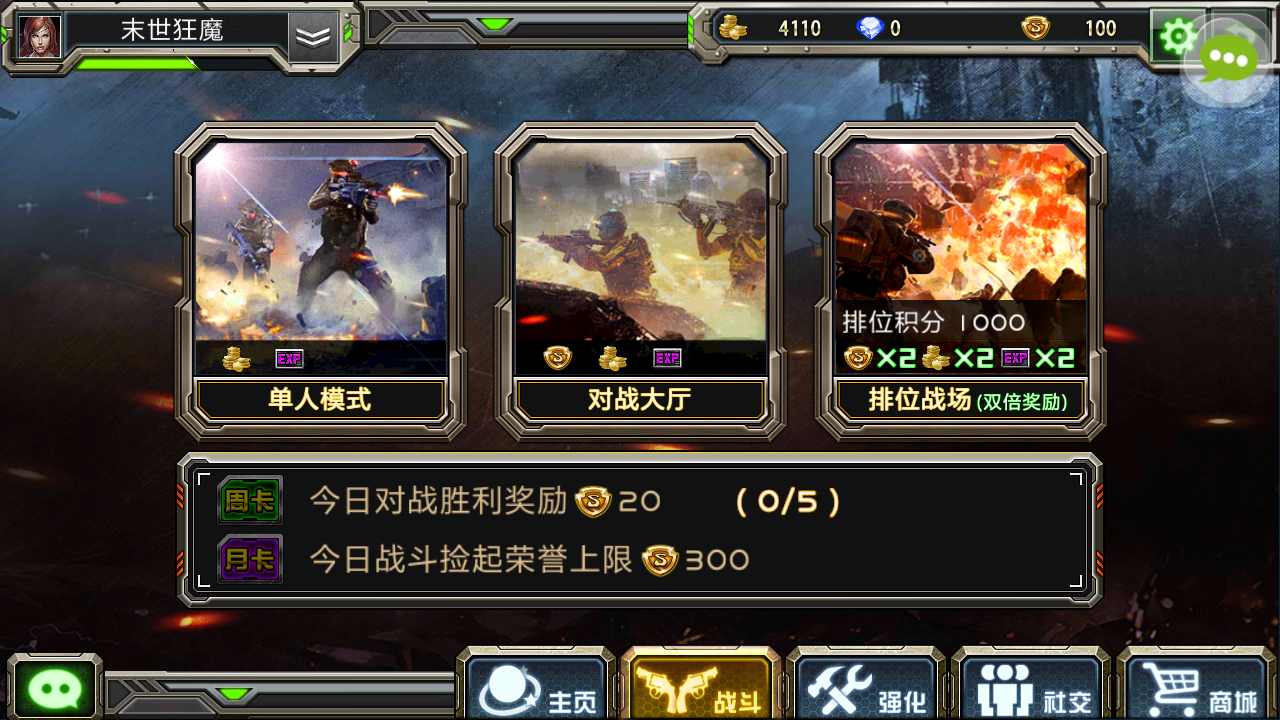
Task: Click the gold coins currency icon
Action: [x=733, y=28]
